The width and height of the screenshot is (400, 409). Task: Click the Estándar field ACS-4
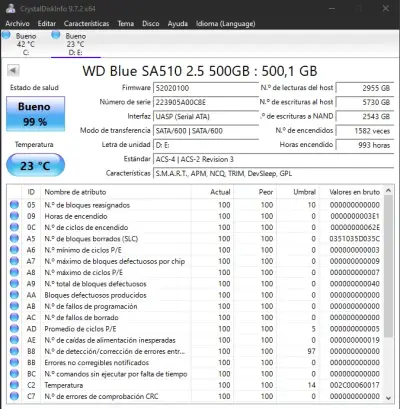click(273, 159)
